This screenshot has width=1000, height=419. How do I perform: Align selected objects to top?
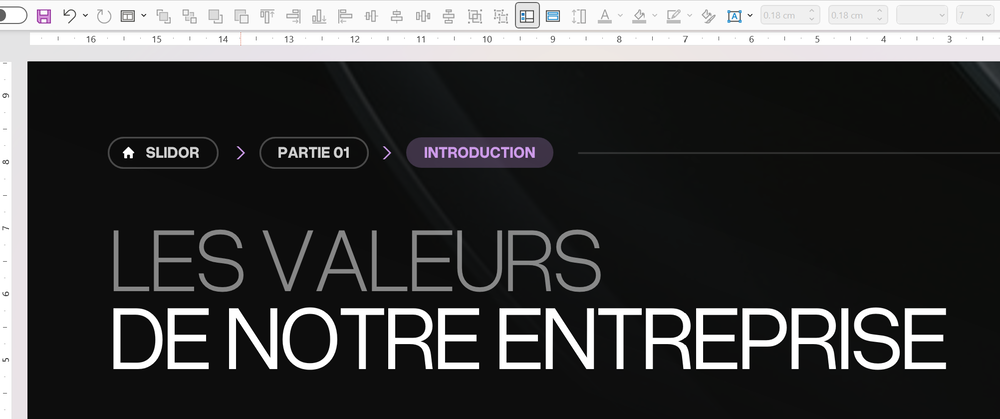pyautogui.click(x=267, y=16)
